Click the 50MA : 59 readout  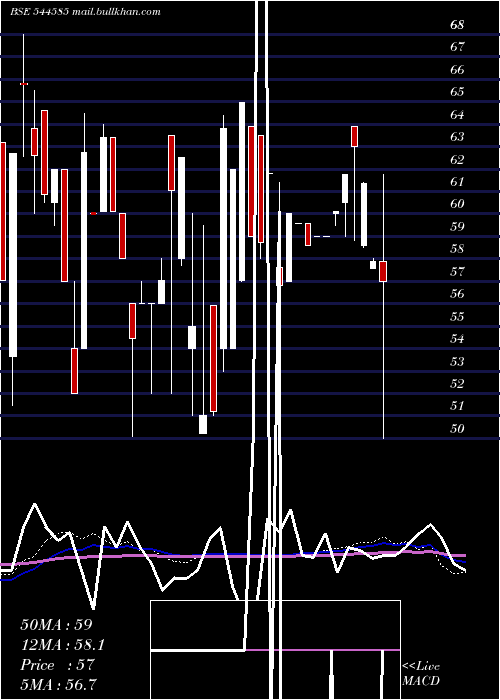pyautogui.click(x=56, y=625)
